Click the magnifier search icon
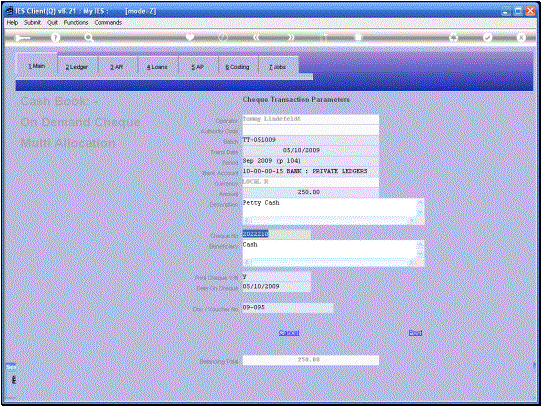This screenshot has height=406, width=541. pos(89,38)
